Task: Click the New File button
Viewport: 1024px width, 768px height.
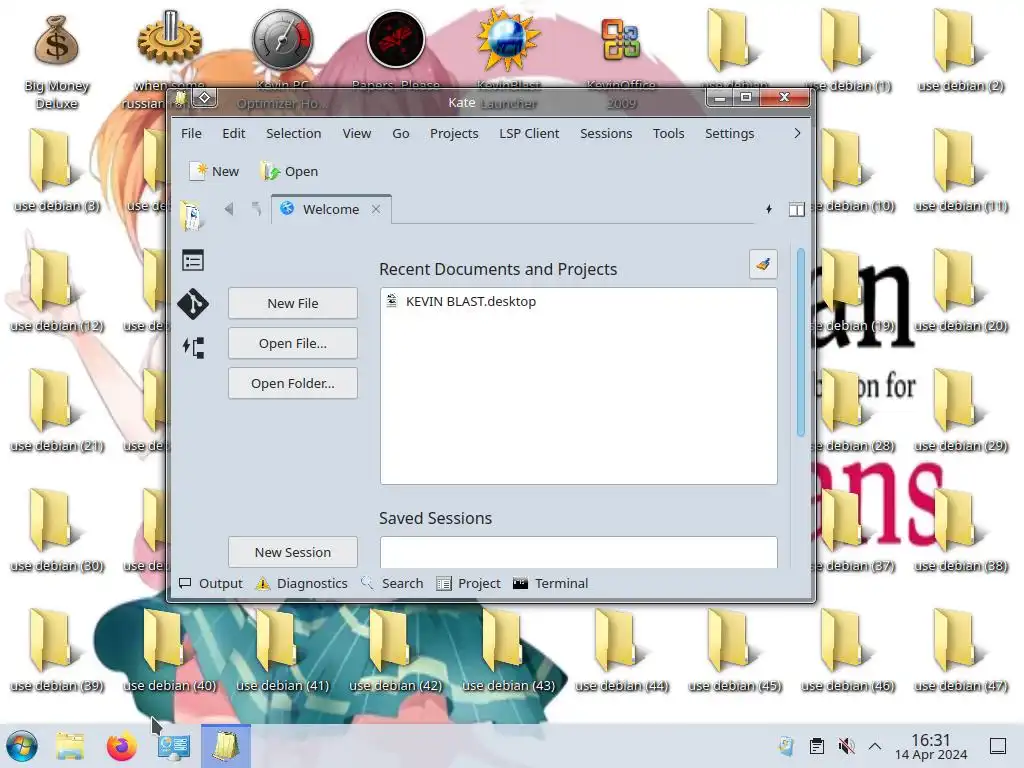Action: [293, 303]
